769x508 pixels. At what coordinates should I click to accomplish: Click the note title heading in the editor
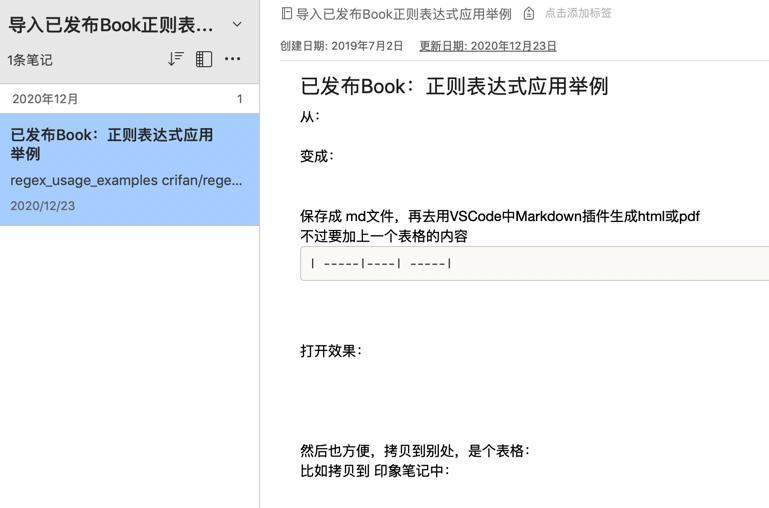pos(454,86)
